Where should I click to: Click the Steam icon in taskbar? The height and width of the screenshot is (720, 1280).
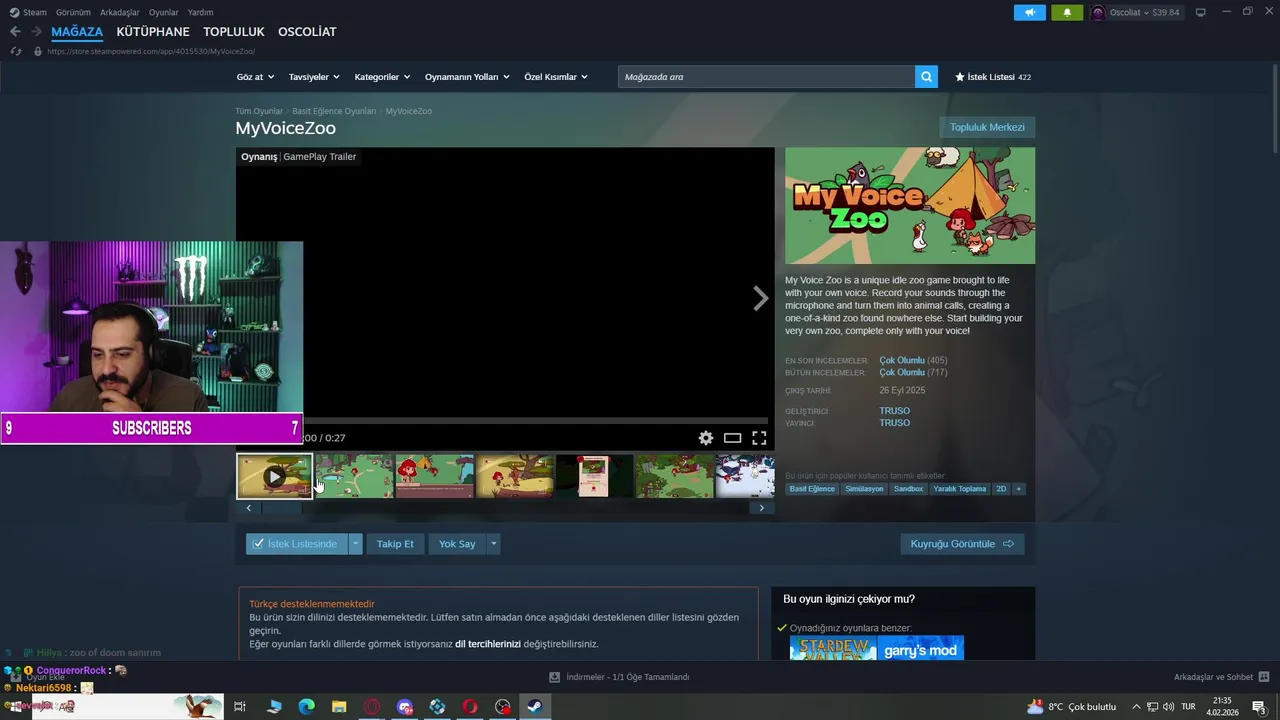click(x=534, y=706)
